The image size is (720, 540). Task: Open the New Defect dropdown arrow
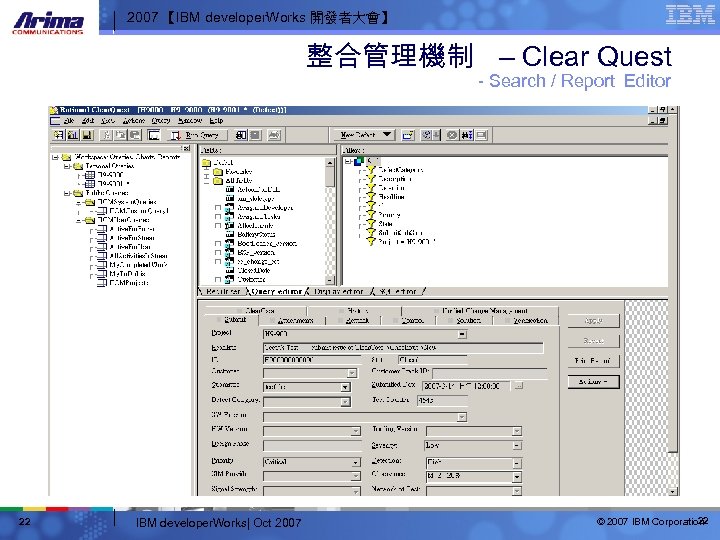[387, 135]
